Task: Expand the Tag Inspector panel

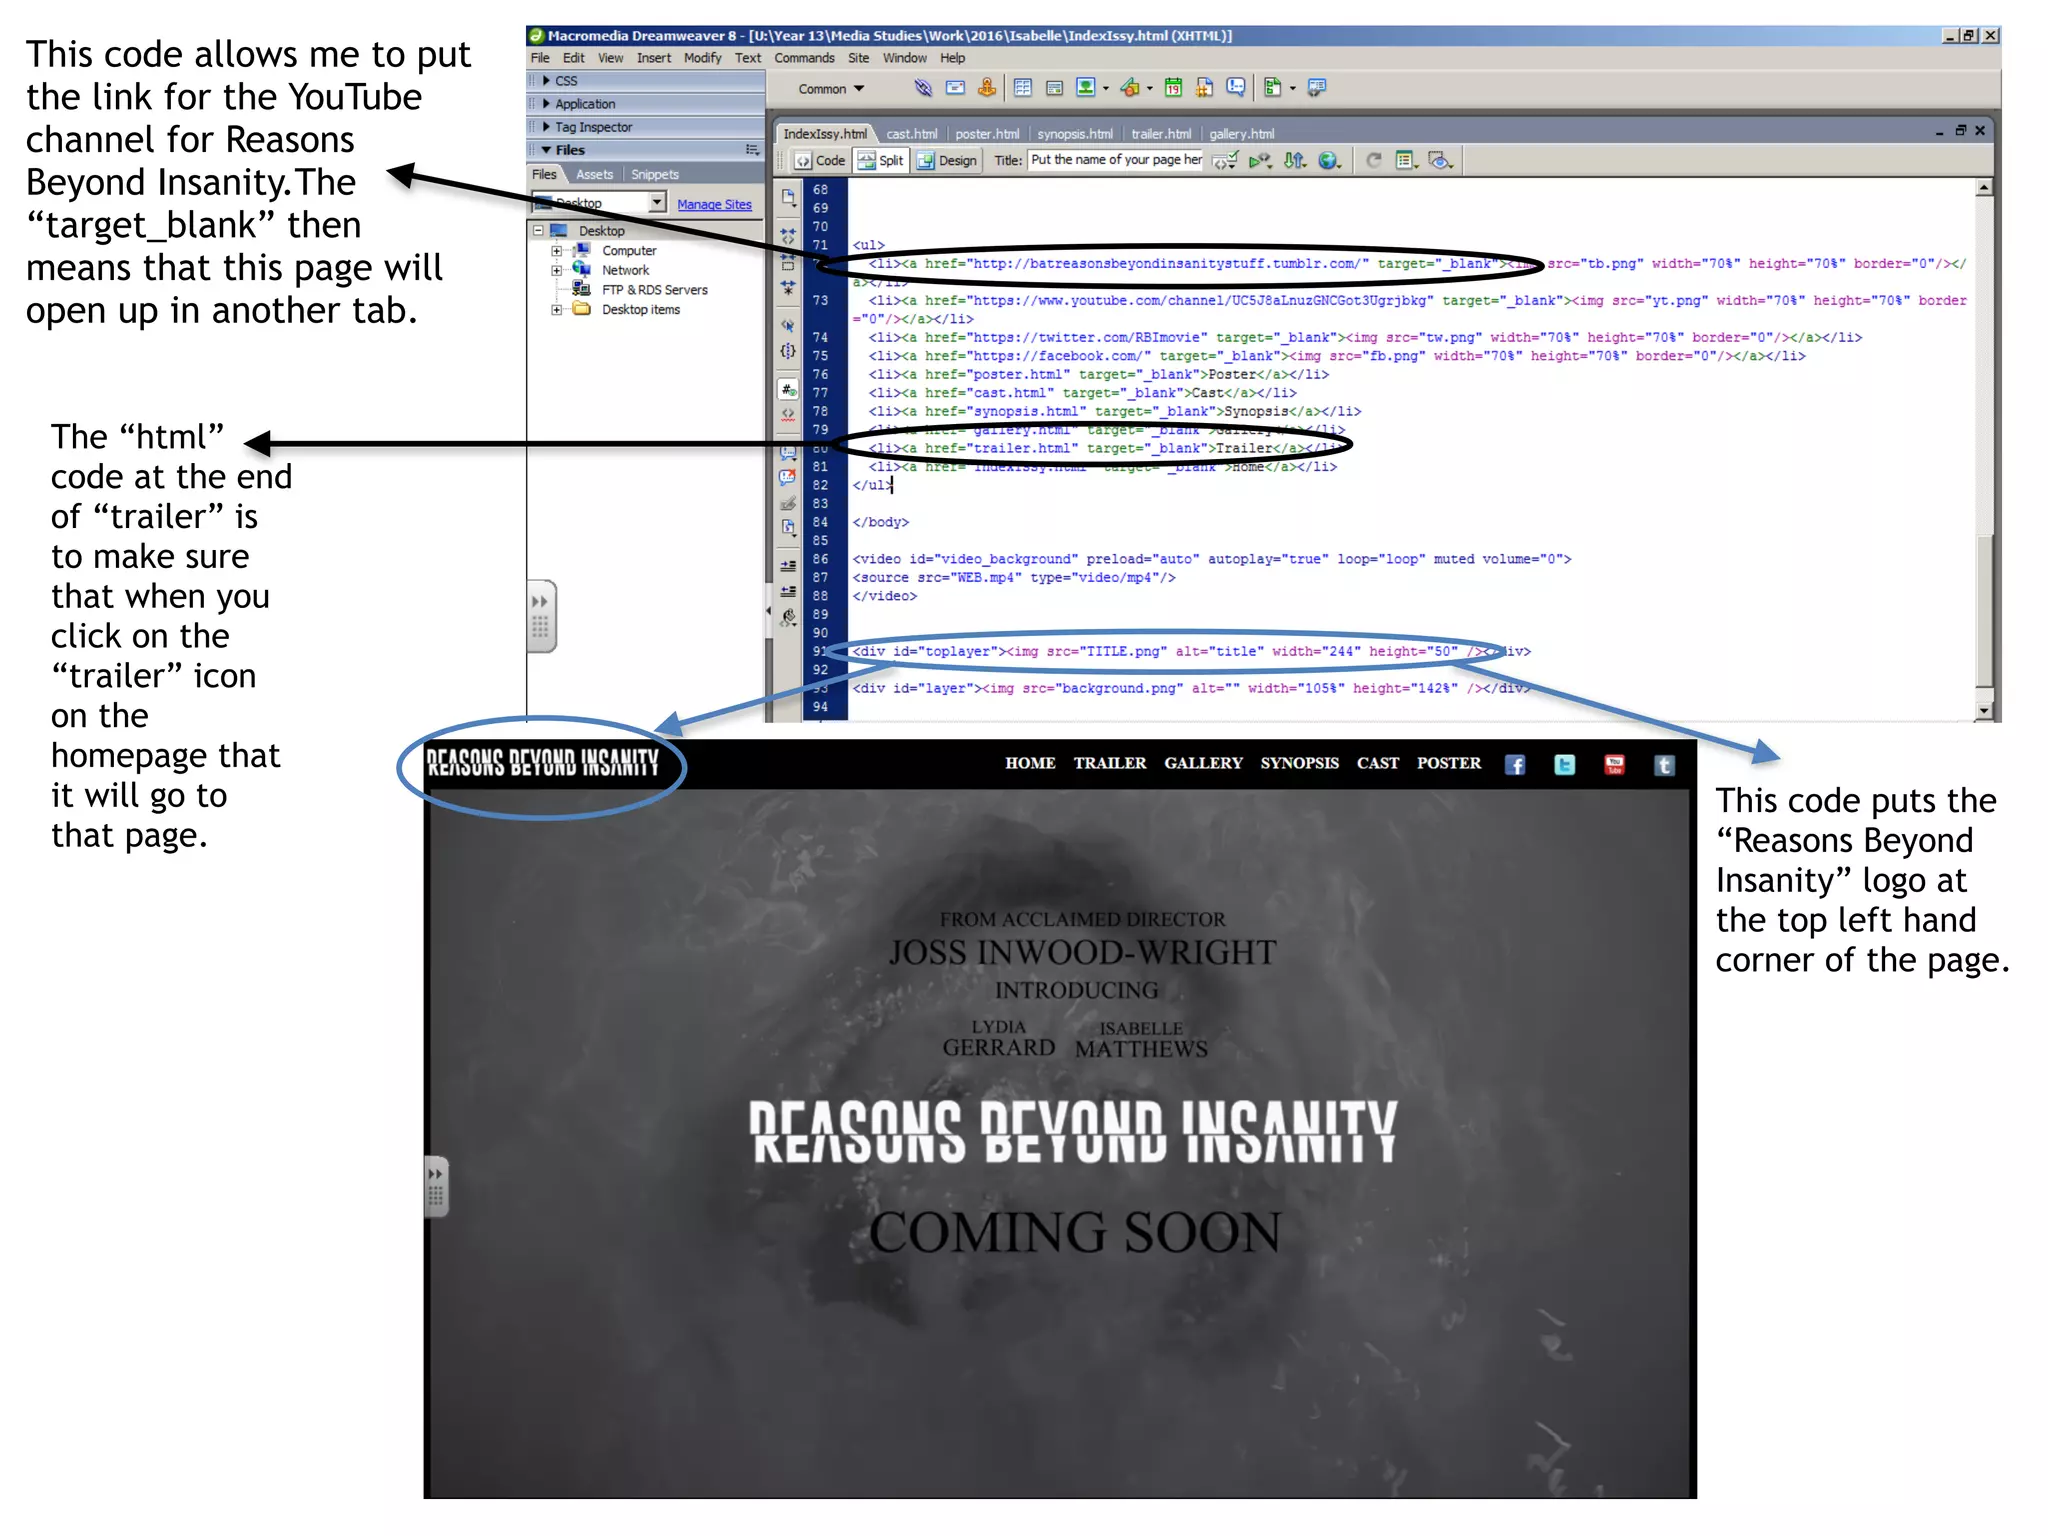Action: tap(592, 127)
